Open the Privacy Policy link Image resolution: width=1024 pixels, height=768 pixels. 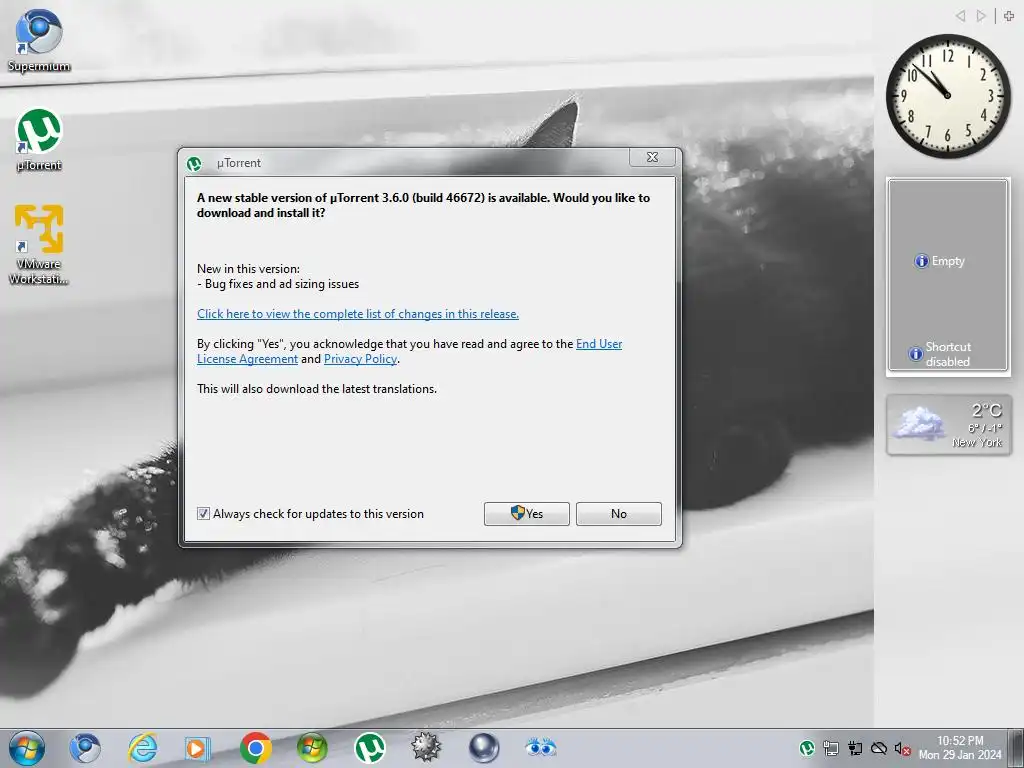(x=360, y=359)
